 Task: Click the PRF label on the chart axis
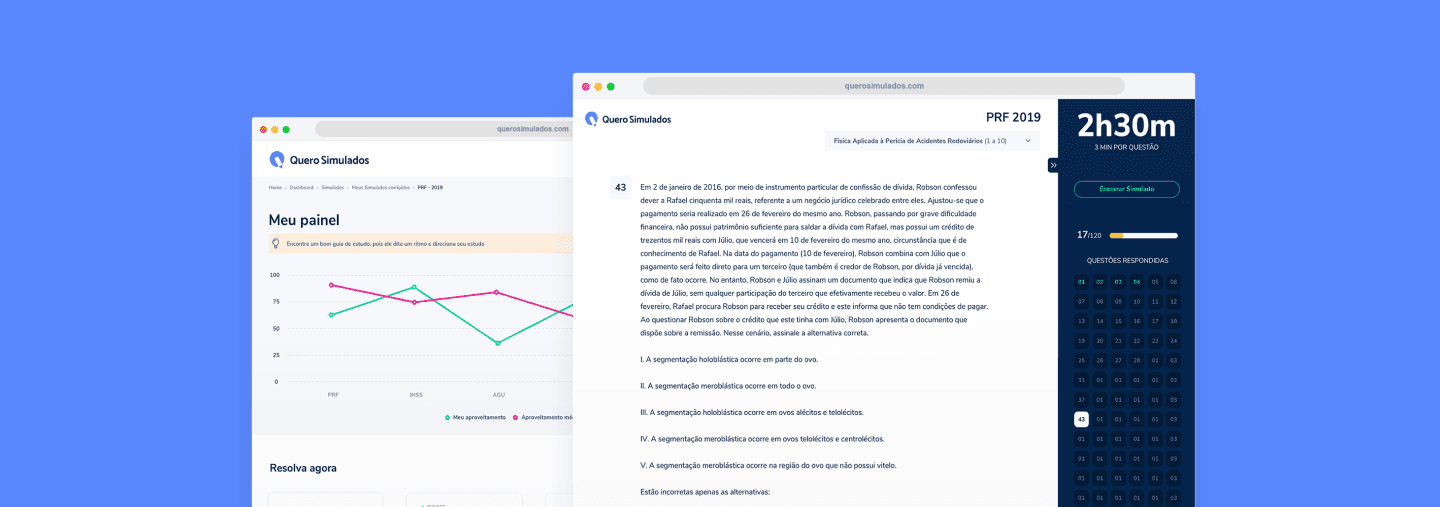[x=332, y=395]
